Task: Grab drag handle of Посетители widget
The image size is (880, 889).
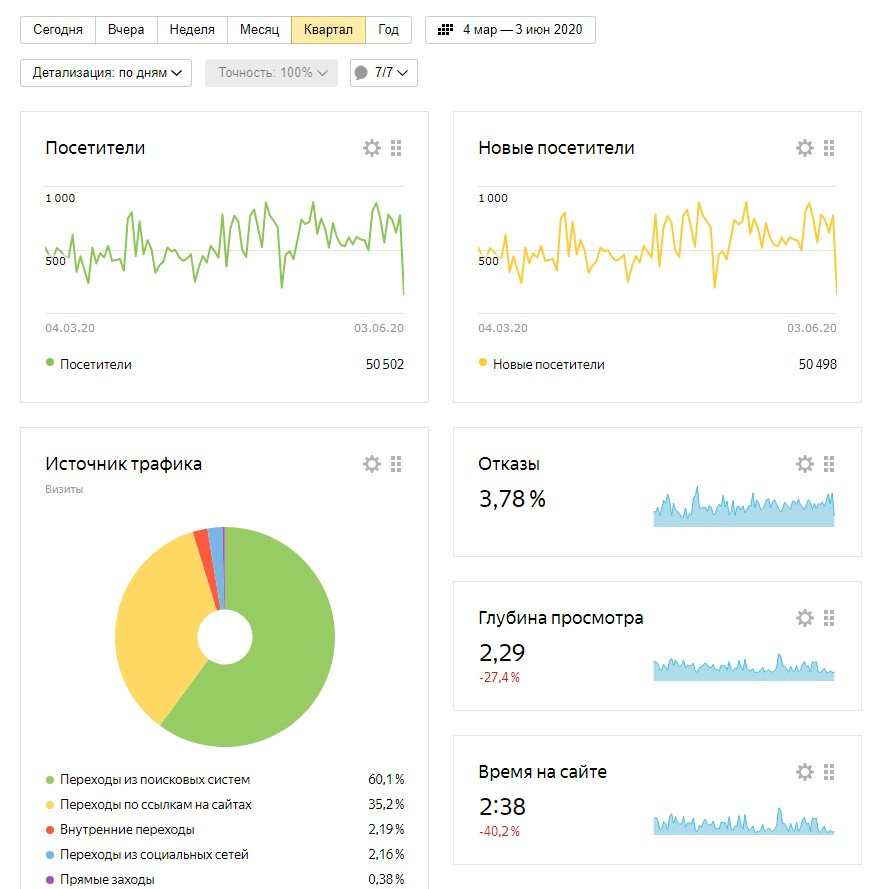Action: pyautogui.click(x=396, y=148)
